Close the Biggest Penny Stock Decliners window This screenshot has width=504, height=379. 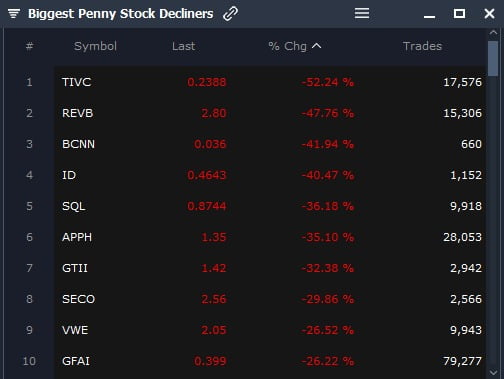coord(489,14)
